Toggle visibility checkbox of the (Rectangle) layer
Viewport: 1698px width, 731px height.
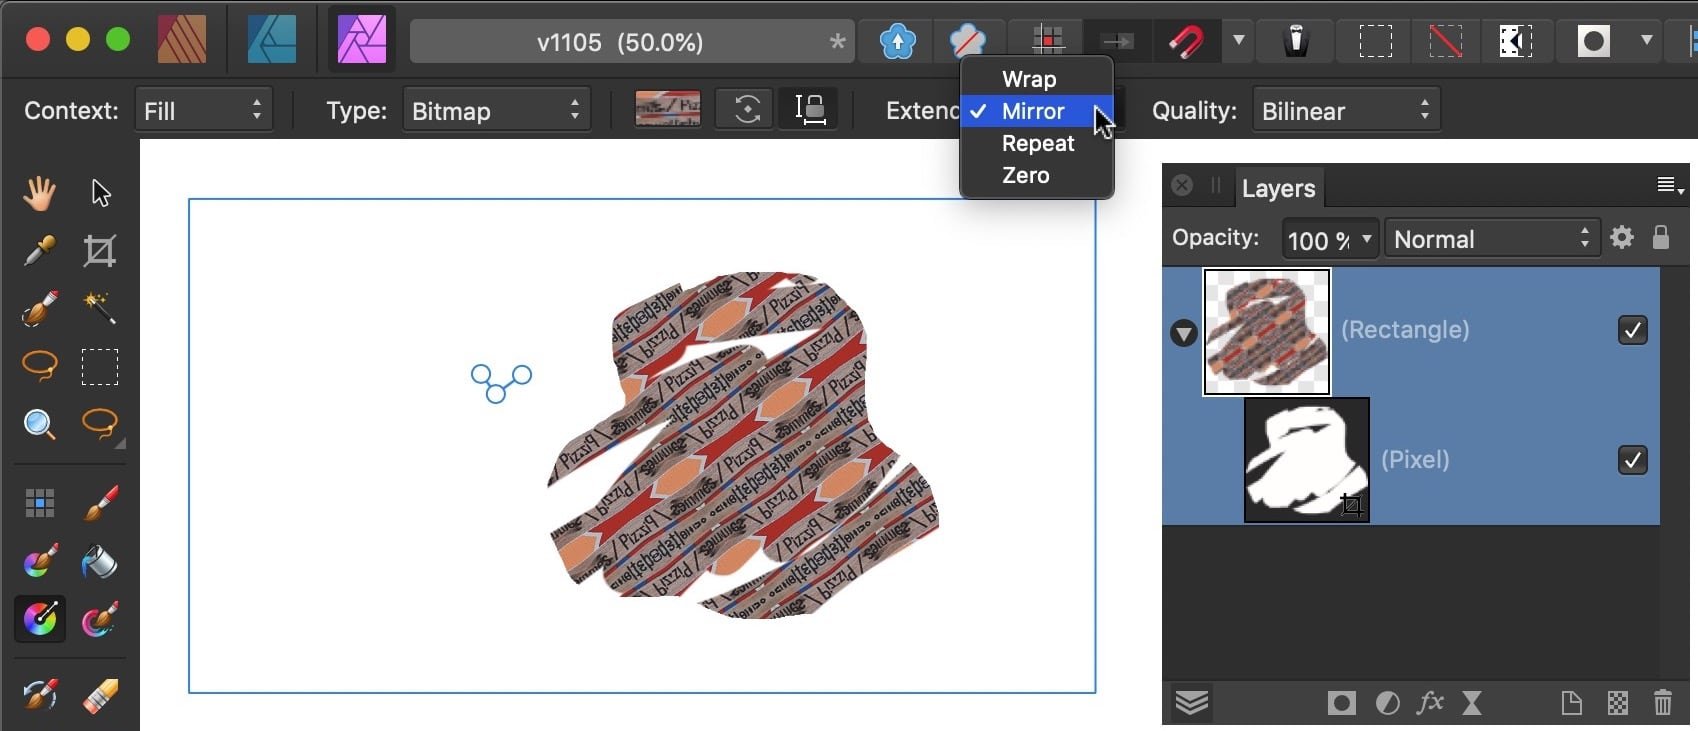[1632, 330]
